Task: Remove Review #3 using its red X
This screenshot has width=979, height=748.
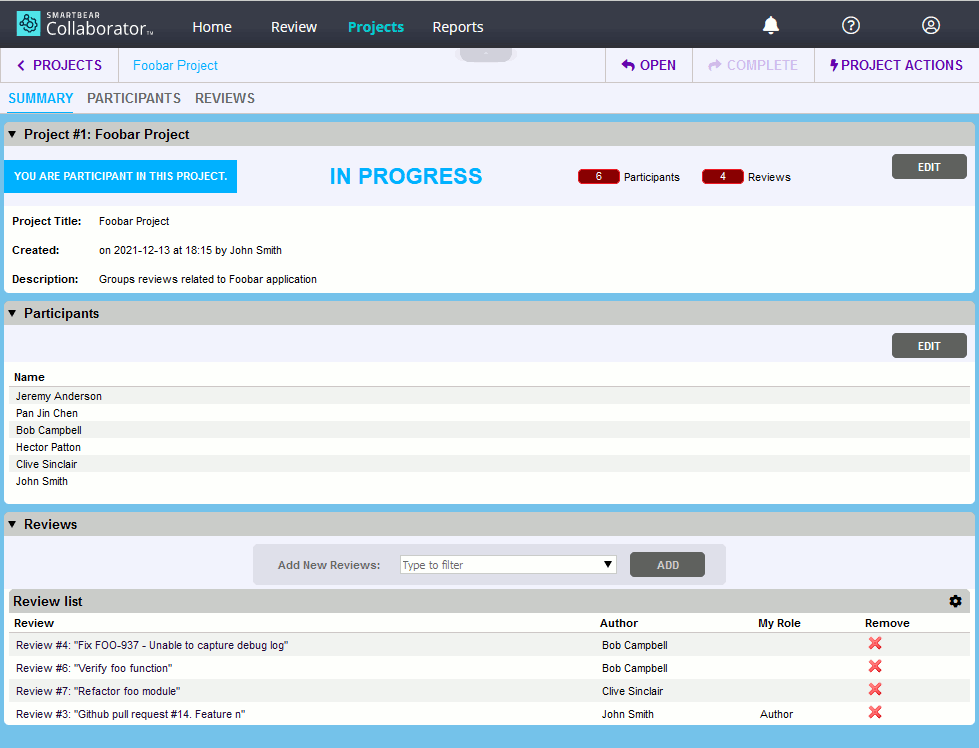Action: 875,712
